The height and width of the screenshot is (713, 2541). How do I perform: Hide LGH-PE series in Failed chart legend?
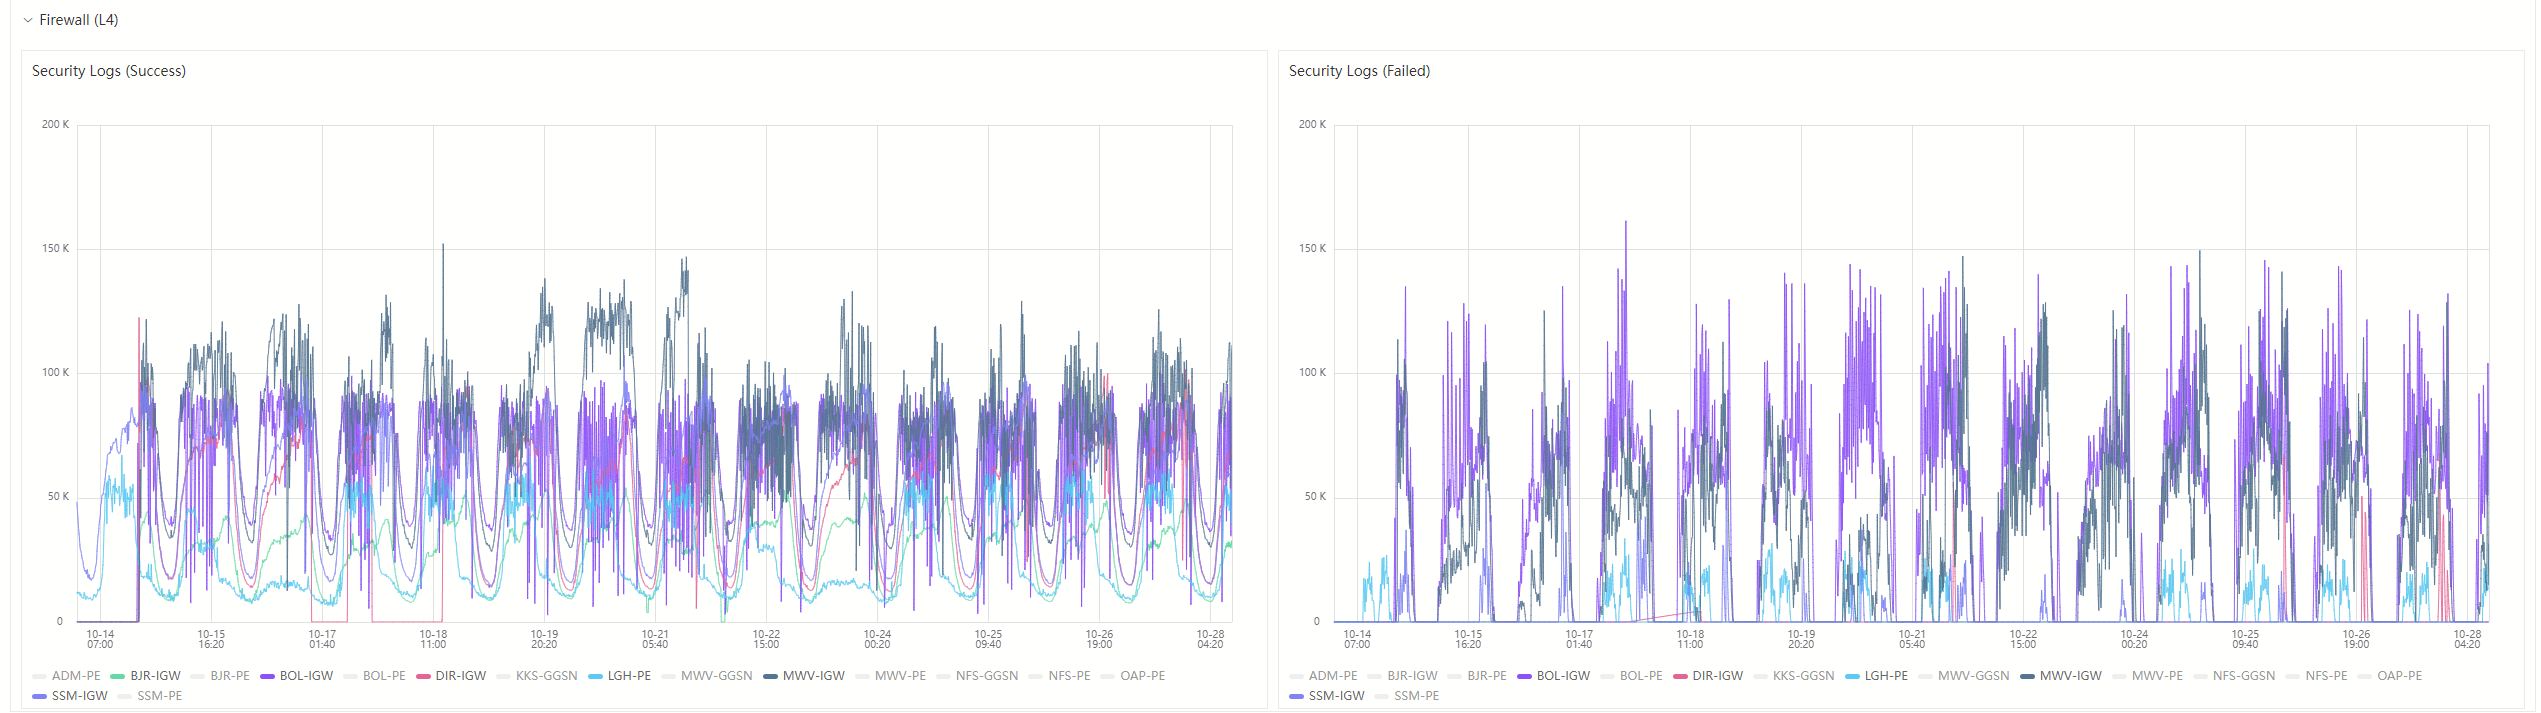click(x=1885, y=676)
